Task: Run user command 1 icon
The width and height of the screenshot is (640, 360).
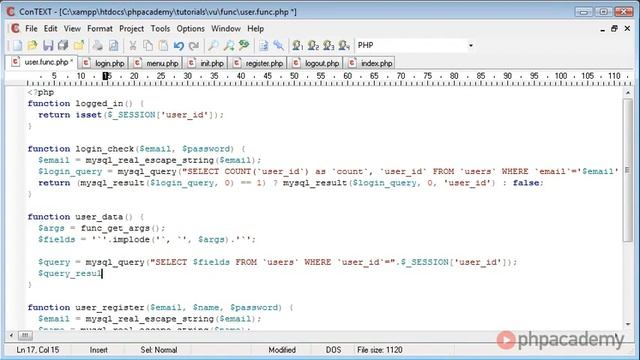Action: pyautogui.click(x=298, y=45)
